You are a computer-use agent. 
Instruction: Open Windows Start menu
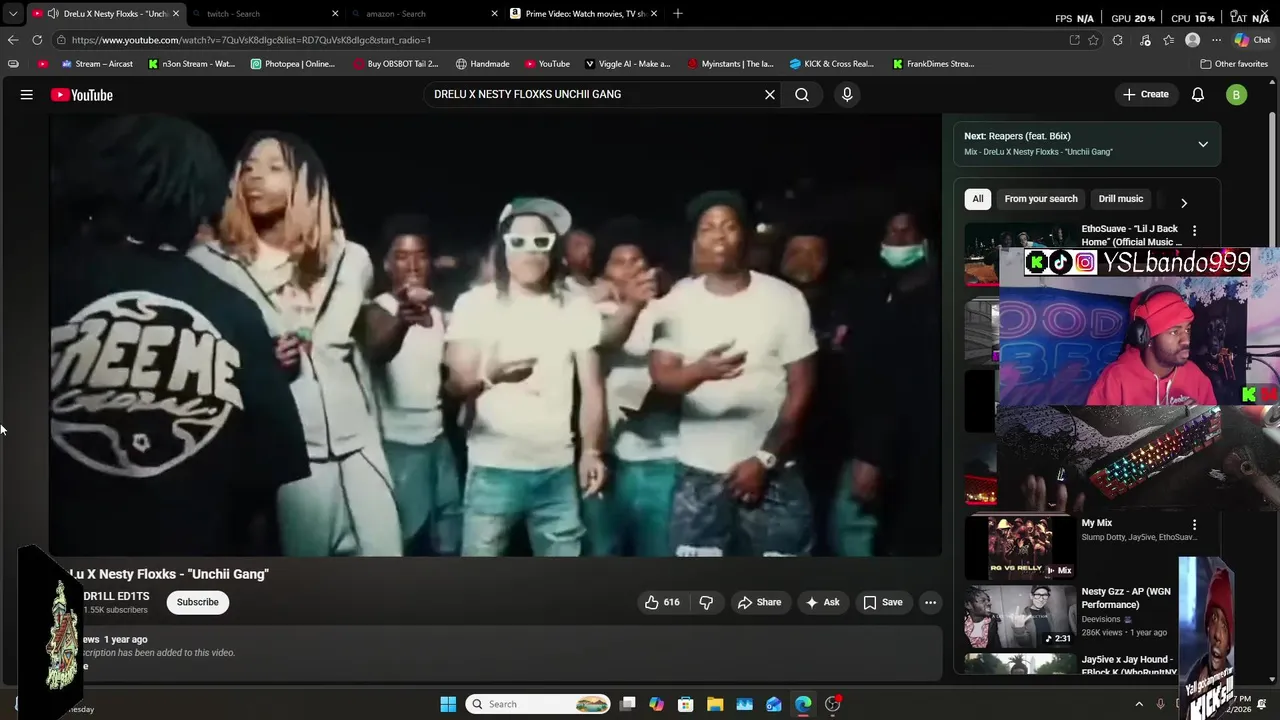click(x=448, y=704)
